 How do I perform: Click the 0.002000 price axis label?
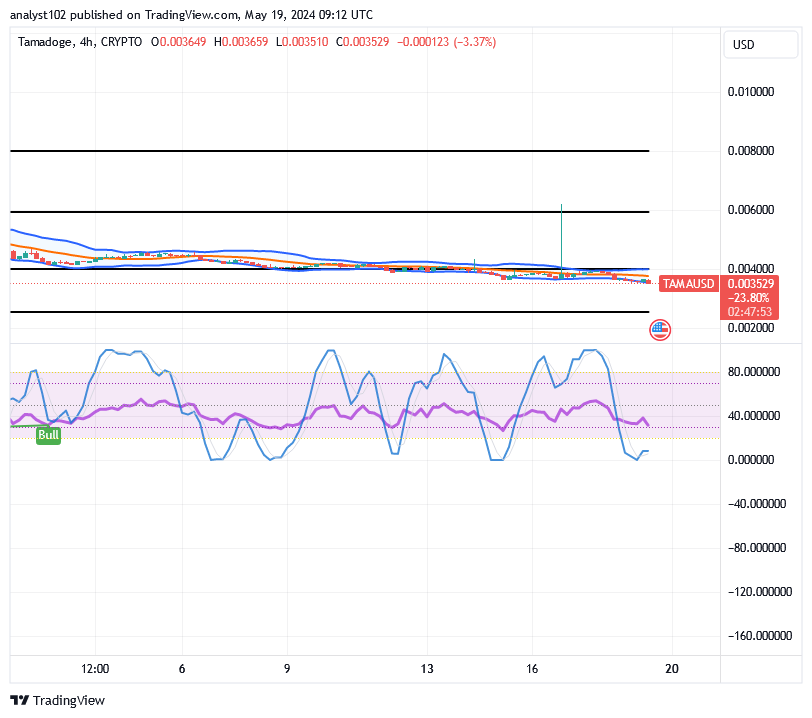(x=750, y=327)
